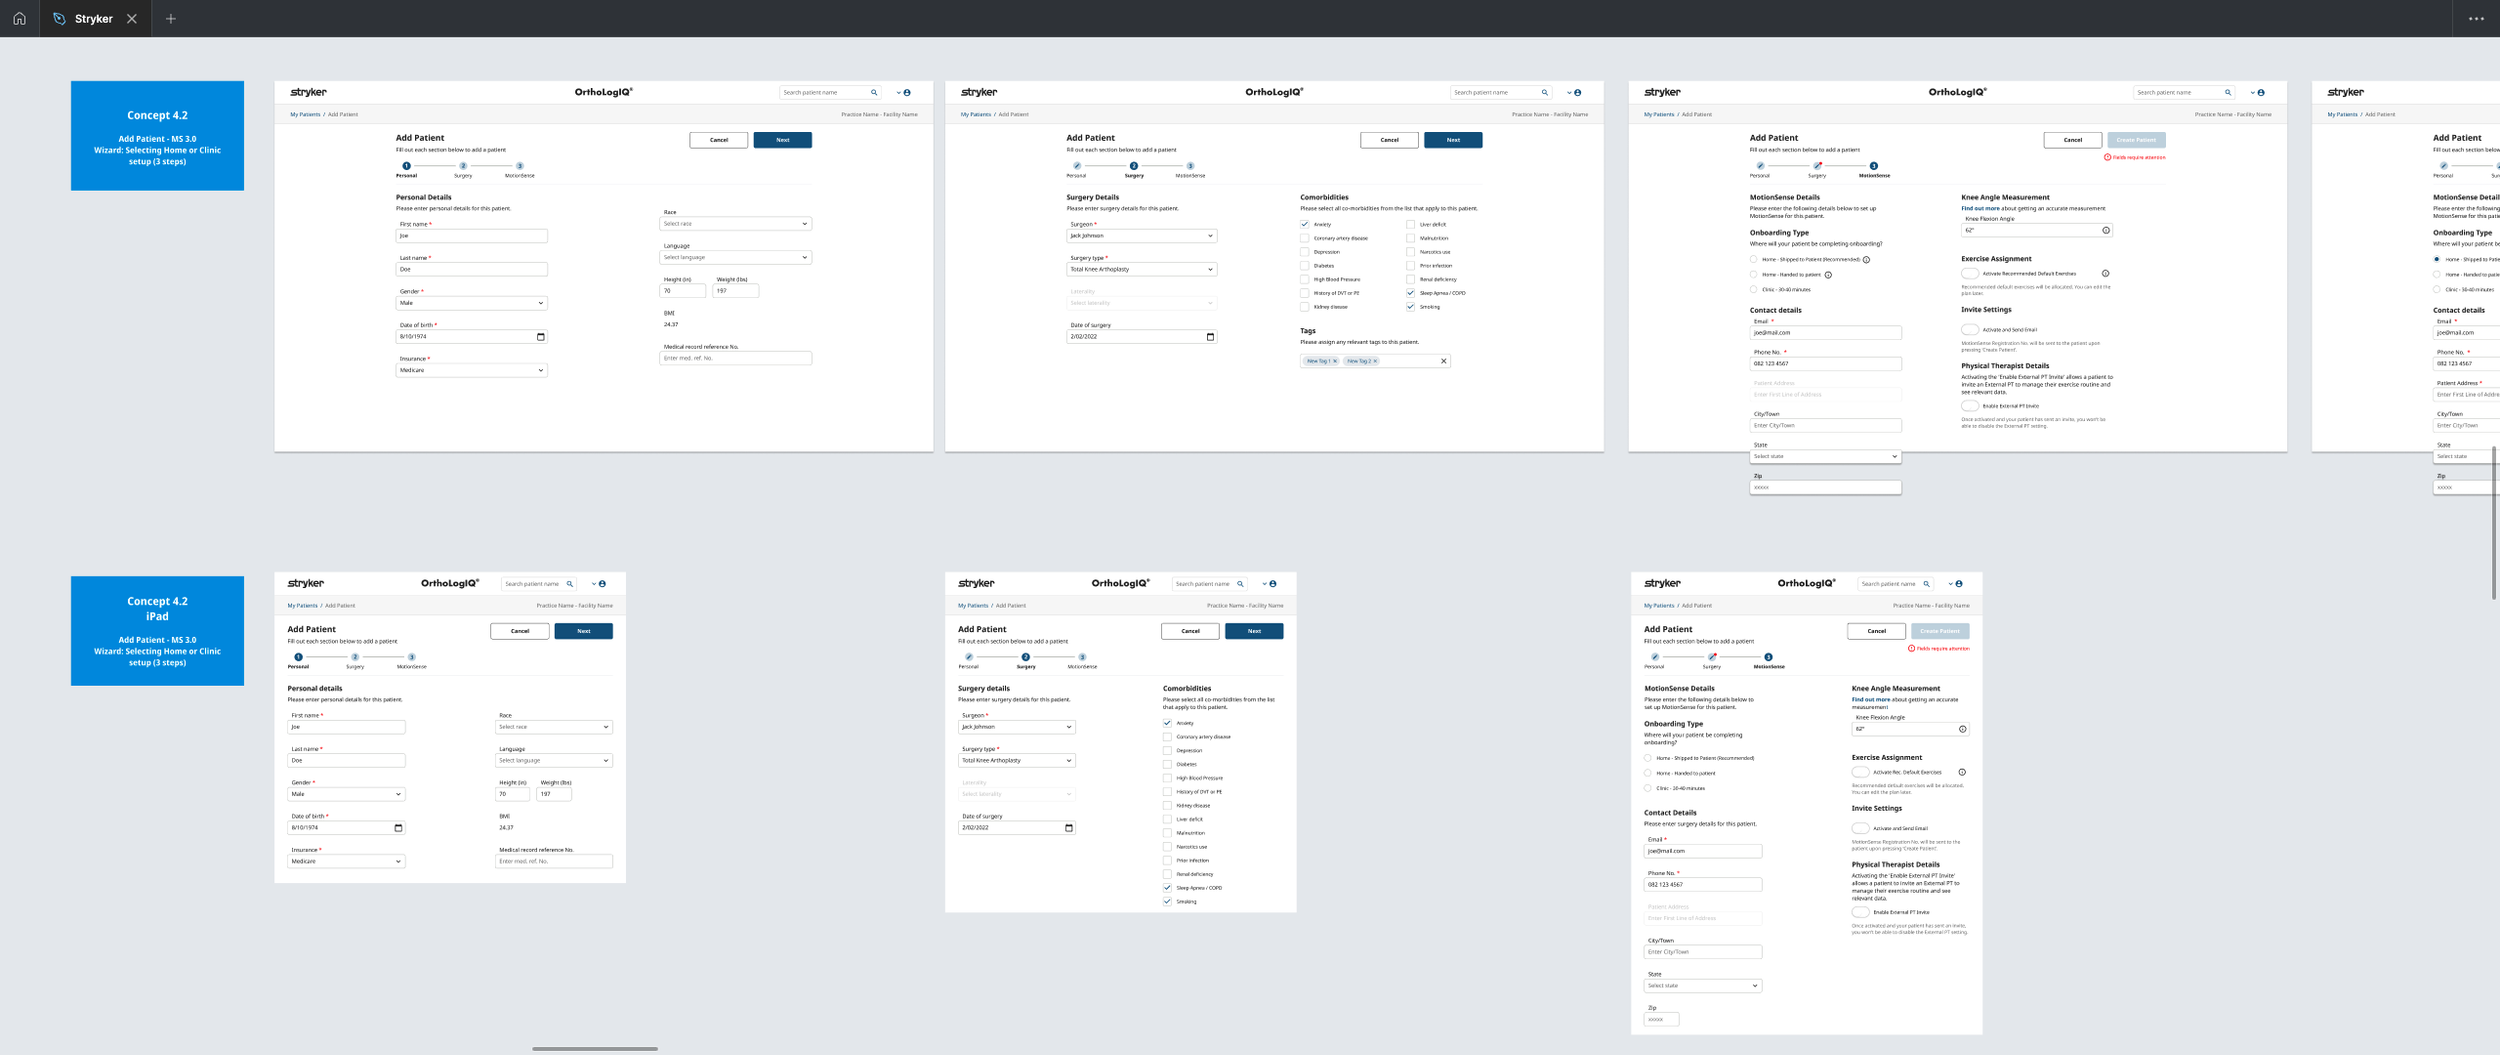
Task: Click info icon beside Home - Shipped to Patient
Action: point(1866,260)
